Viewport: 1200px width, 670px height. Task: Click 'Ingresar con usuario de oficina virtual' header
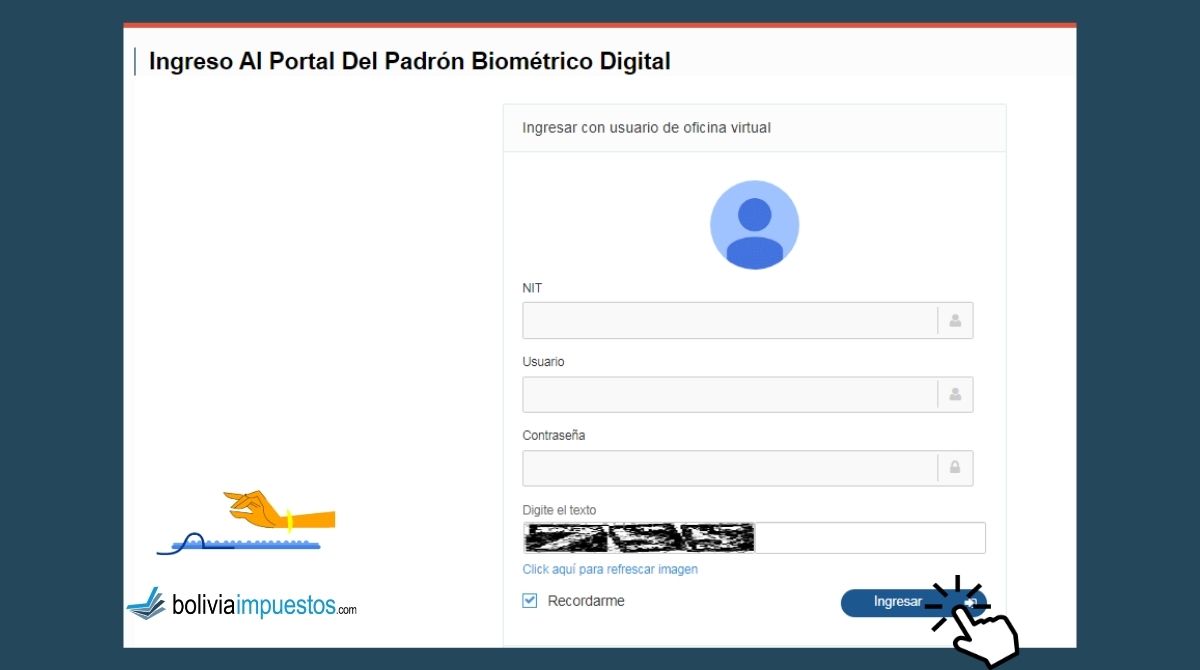click(646, 128)
